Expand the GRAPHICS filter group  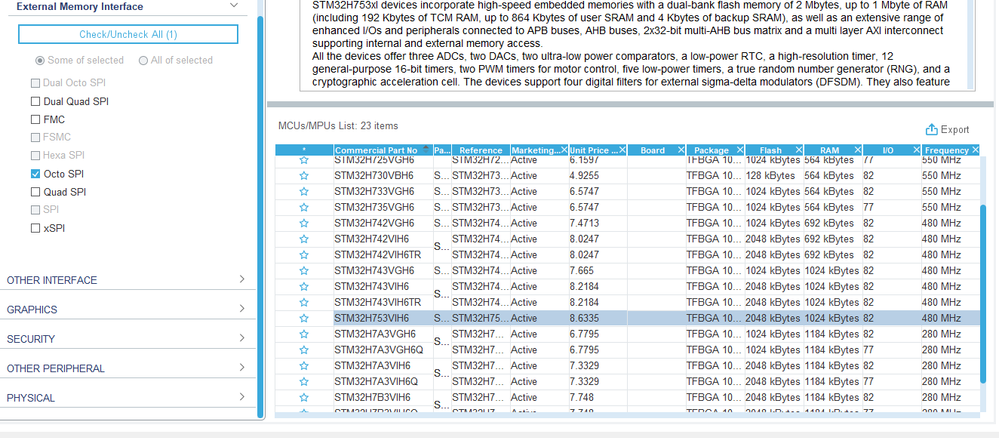242,309
